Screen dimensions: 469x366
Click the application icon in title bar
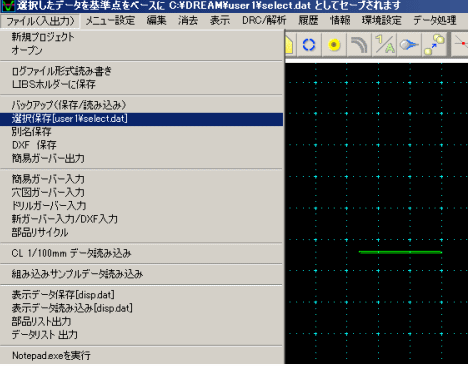coord(8,6)
